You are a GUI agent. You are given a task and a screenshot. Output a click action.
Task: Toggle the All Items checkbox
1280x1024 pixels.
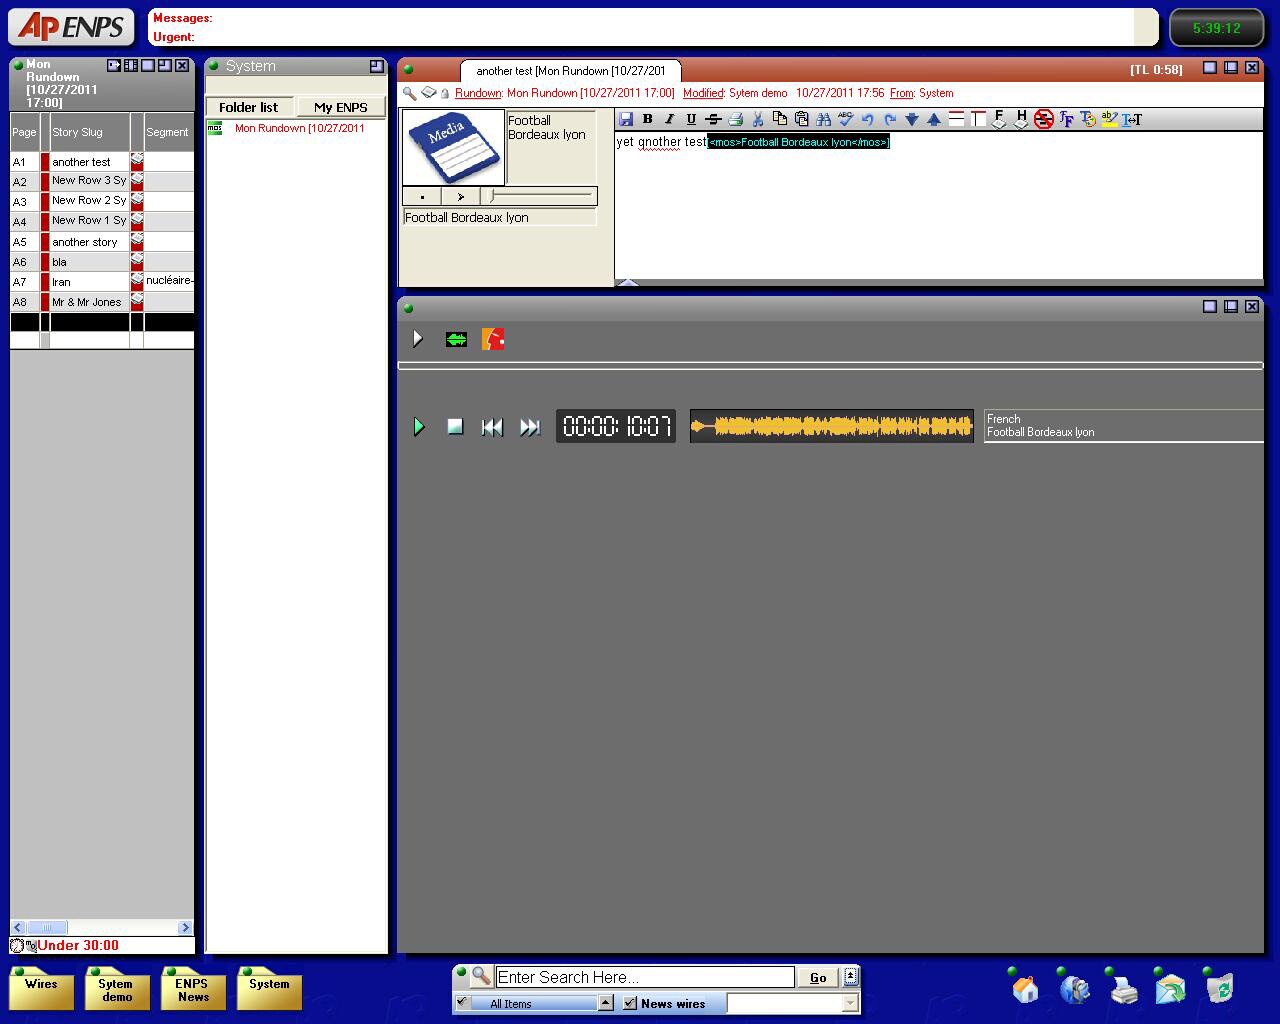462,1003
